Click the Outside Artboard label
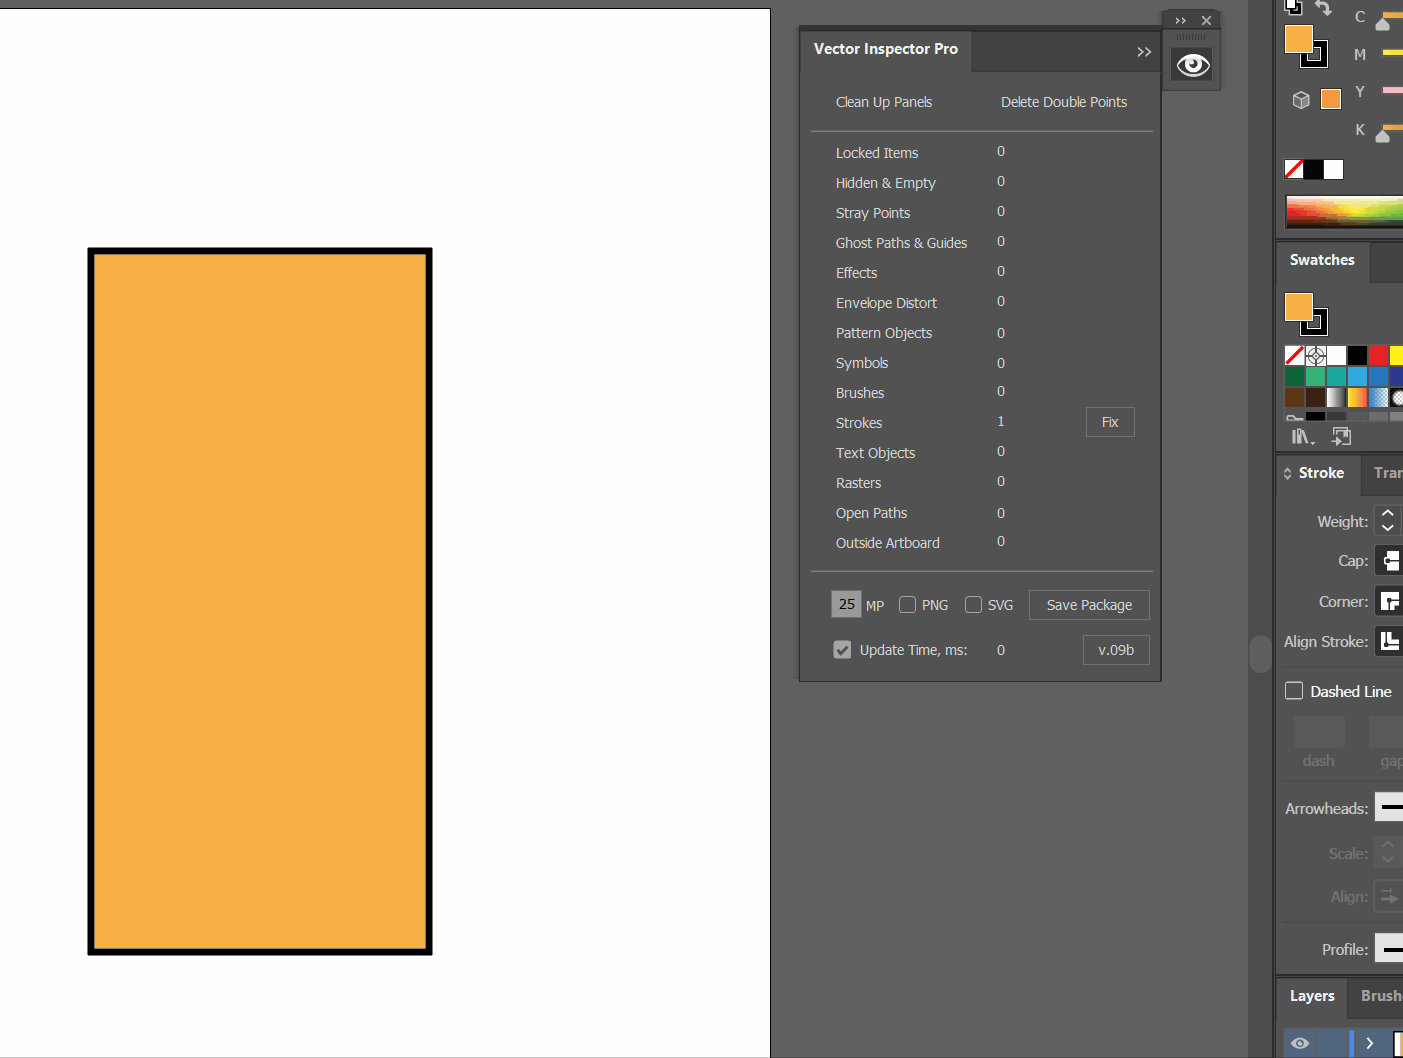The width and height of the screenshot is (1403, 1058). coord(887,543)
